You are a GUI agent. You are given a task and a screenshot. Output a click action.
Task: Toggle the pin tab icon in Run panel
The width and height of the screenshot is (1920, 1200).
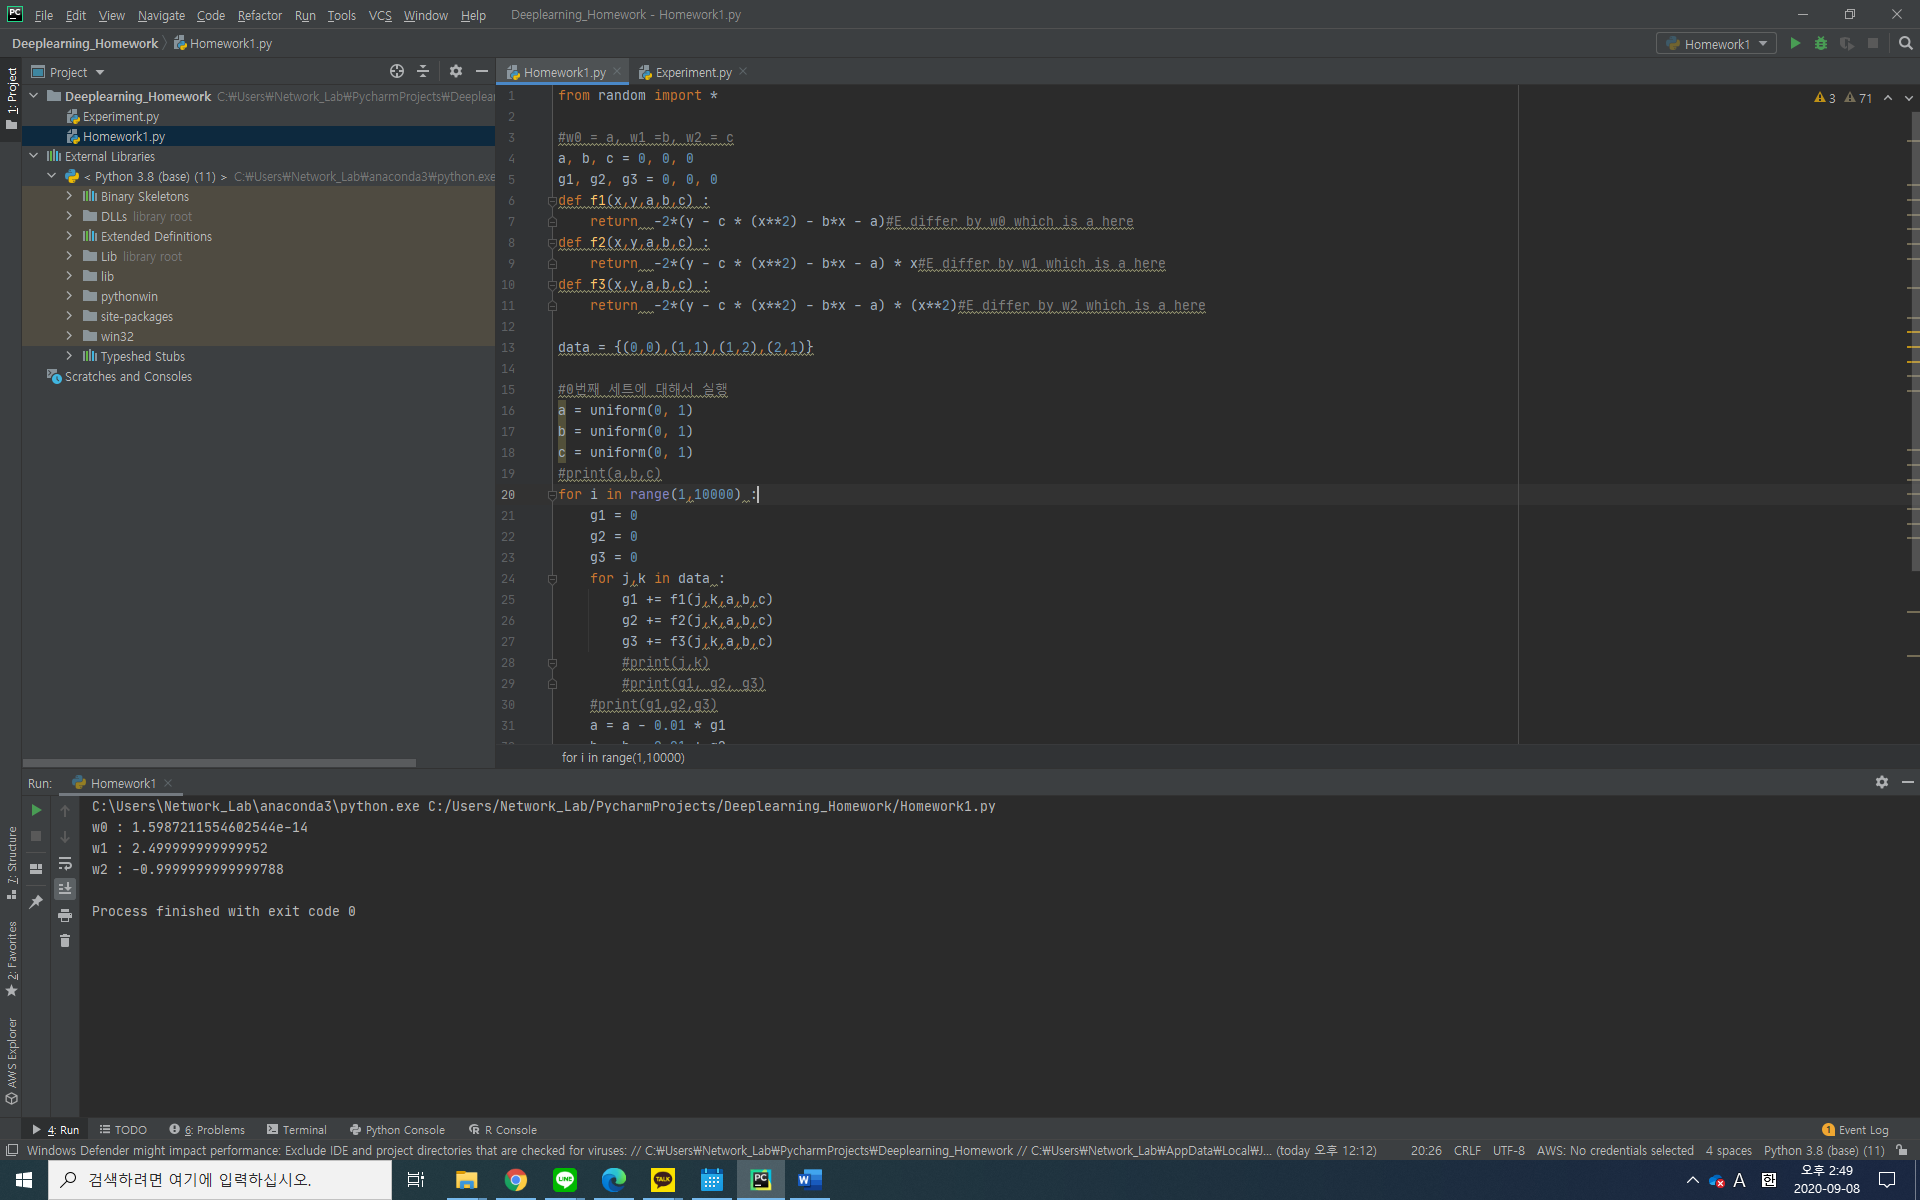point(36,902)
